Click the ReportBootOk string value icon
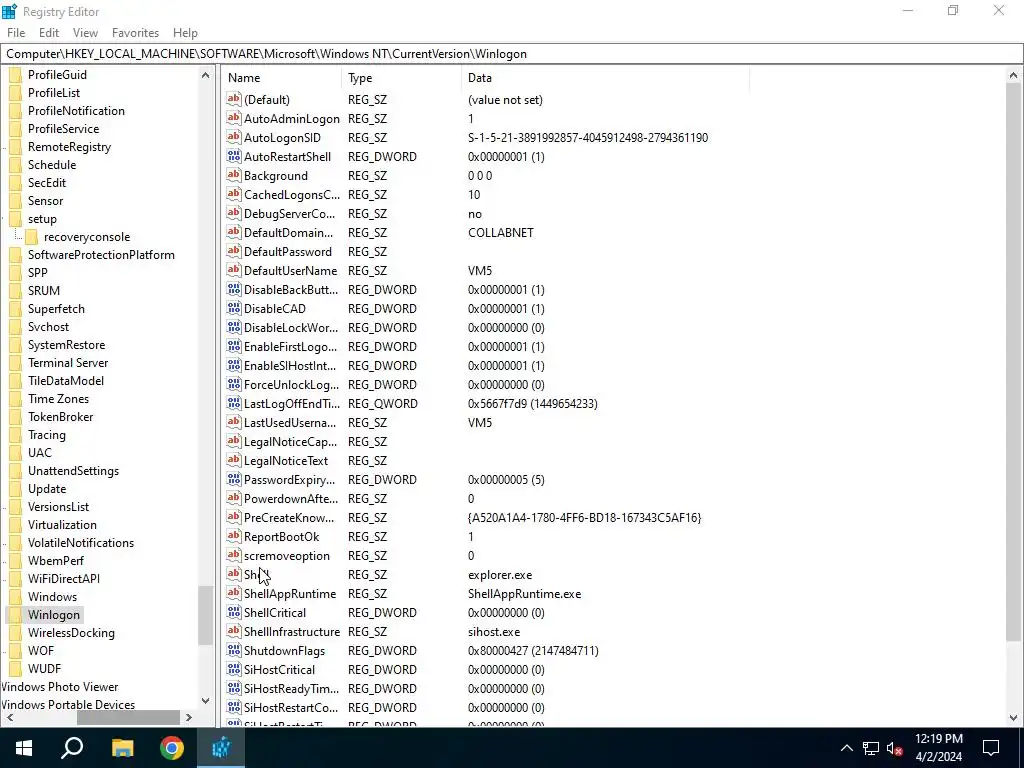 click(x=234, y=536)
